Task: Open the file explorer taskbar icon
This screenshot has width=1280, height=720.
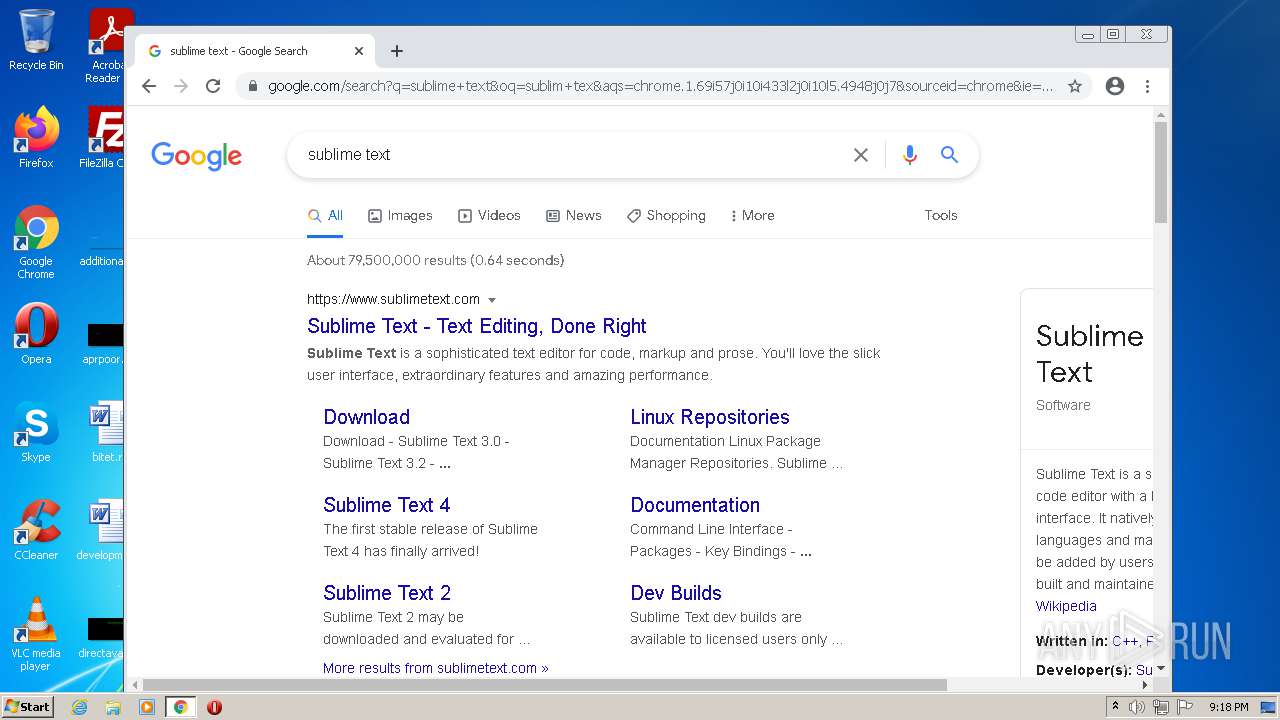Action: 113,707
